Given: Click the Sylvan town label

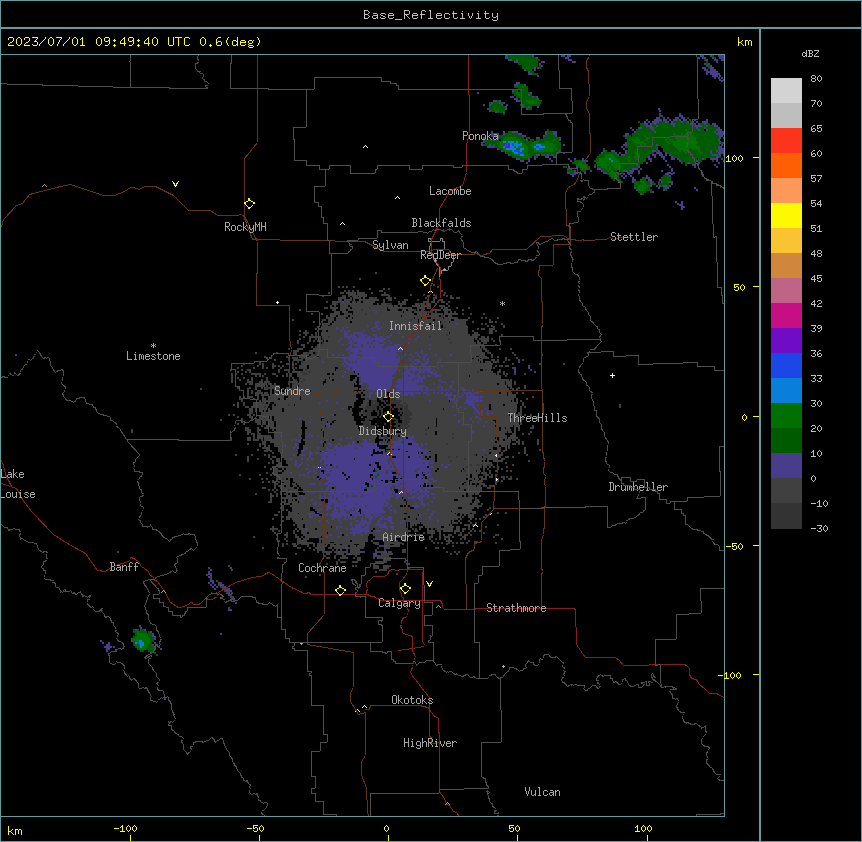Looking at the screenshot, I should click(390, 245).
